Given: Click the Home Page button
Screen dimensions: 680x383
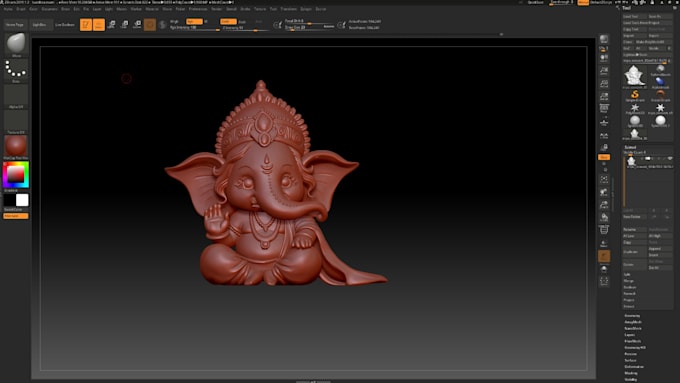Looking at the screenshot, I should pyautogui.click(x=14, y=25).
